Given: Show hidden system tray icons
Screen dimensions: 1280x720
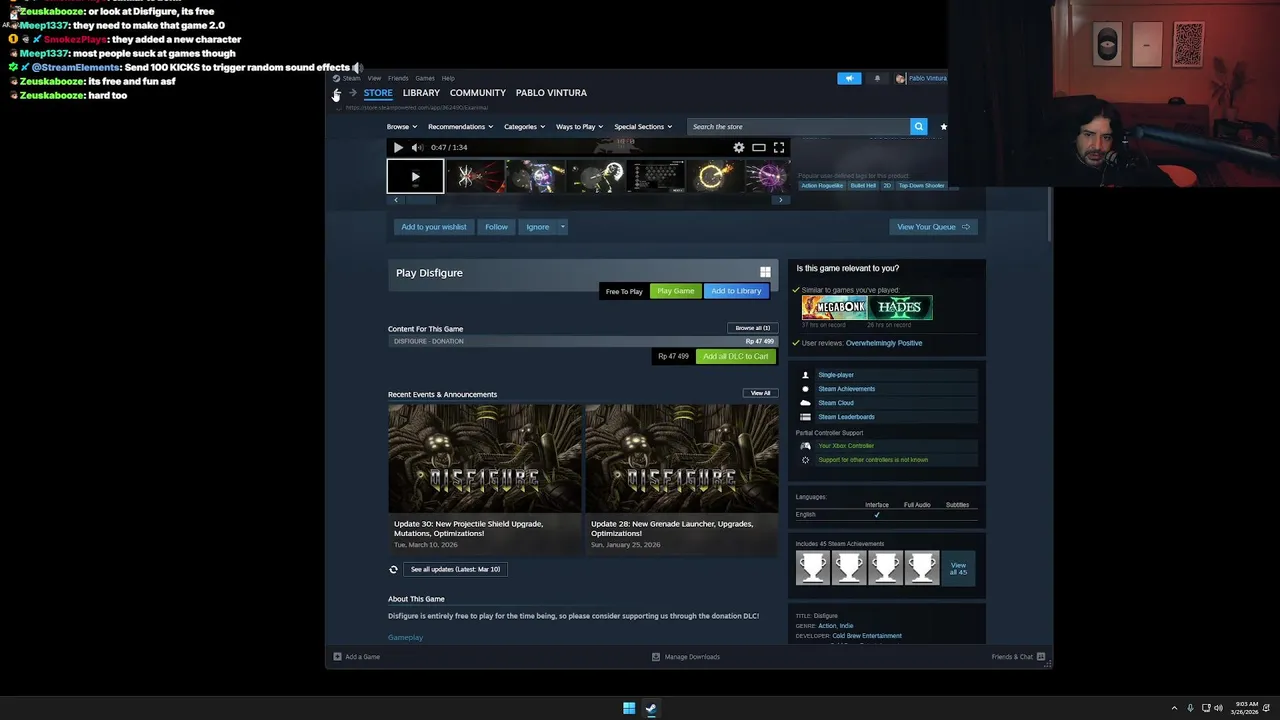Looking at the screenshot, I should (1175, 708).
